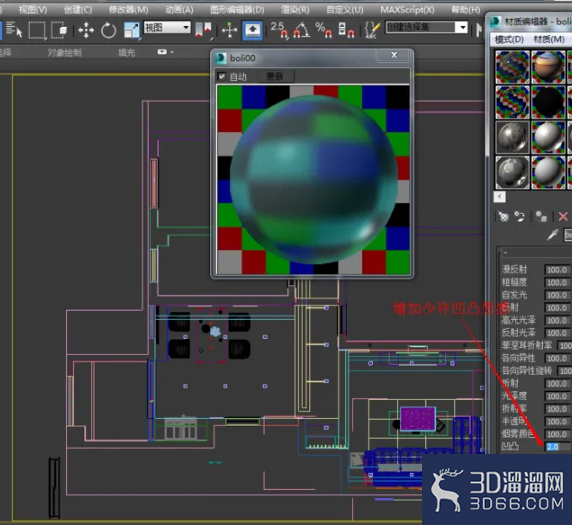The height and width of the screenshot is (525, 572).
Task: Open the 渲染(R) menu
Action: coord(295,10)
